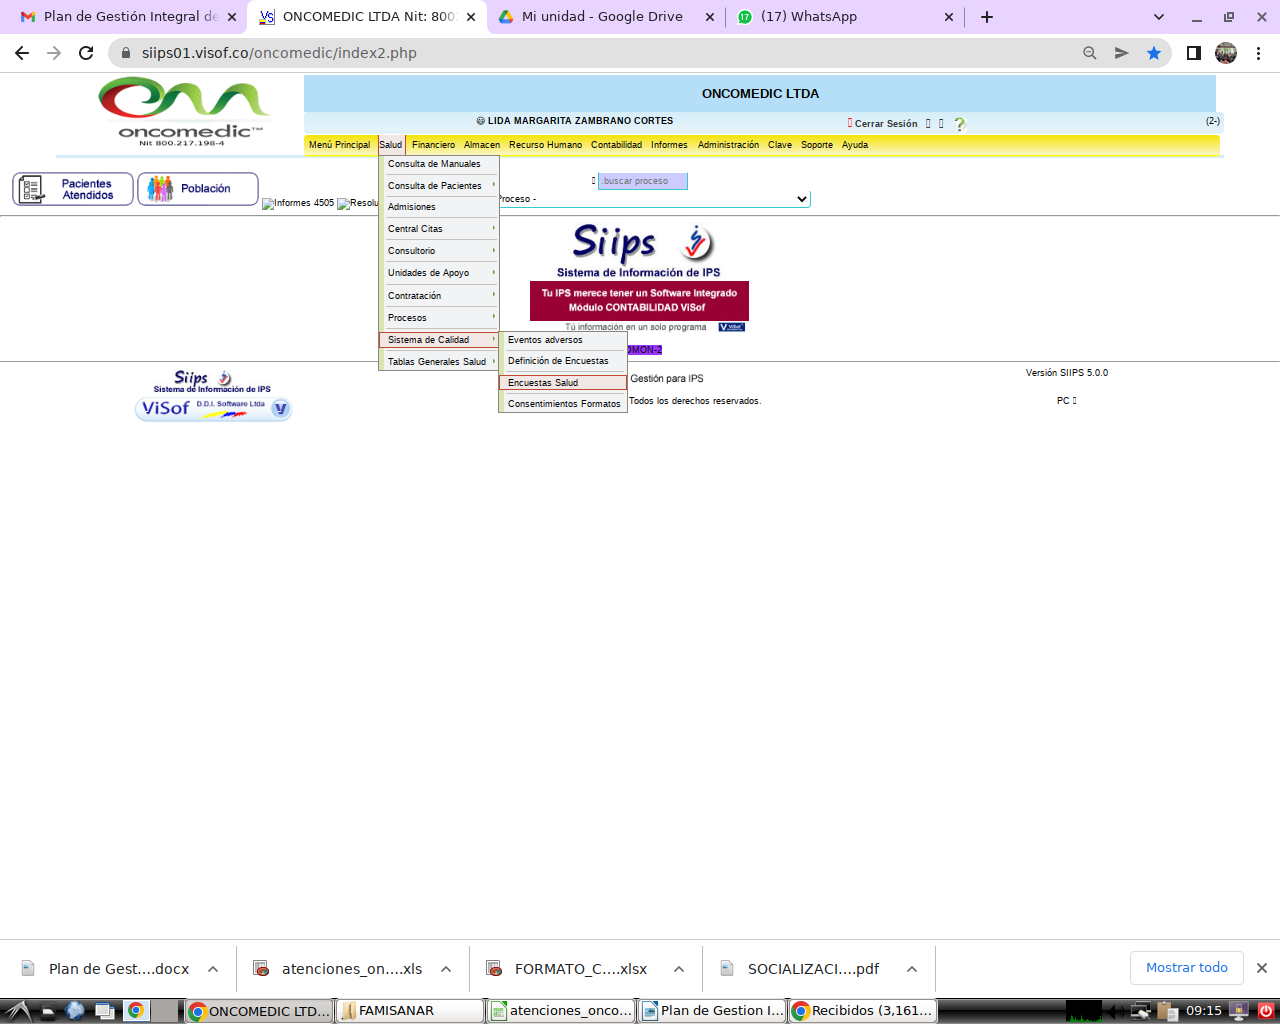
Task: Expand options for SOCIALIZACI pdf download
Action: tap(911, 969)
